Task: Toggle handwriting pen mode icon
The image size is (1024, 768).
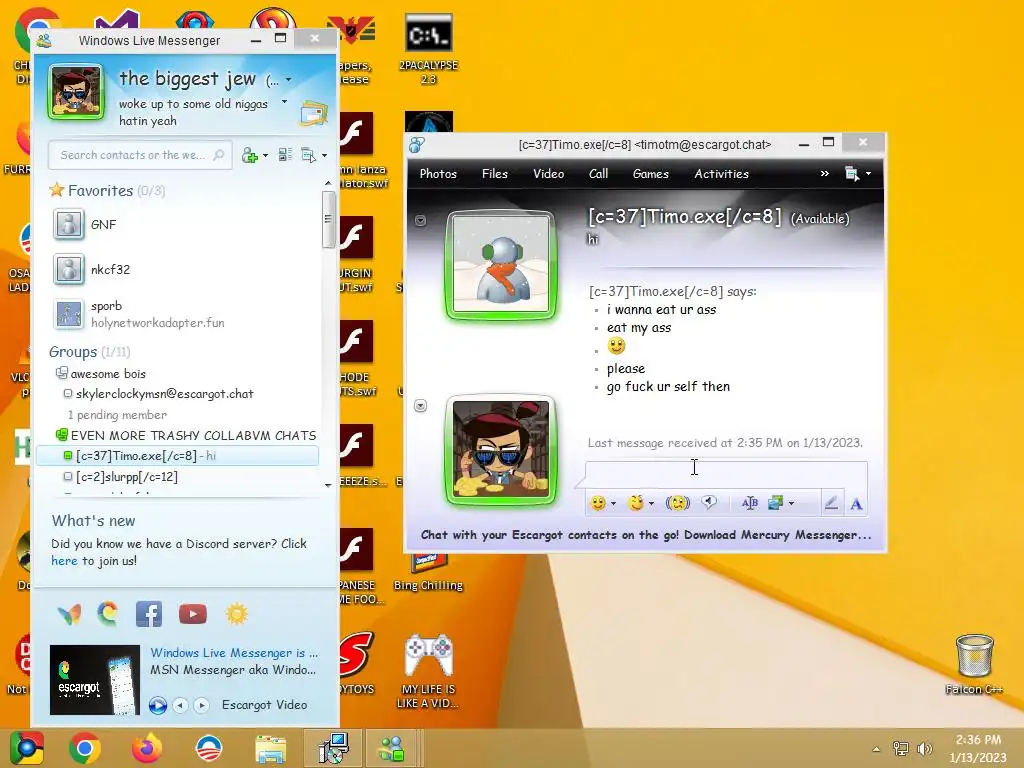Action: 831,503
